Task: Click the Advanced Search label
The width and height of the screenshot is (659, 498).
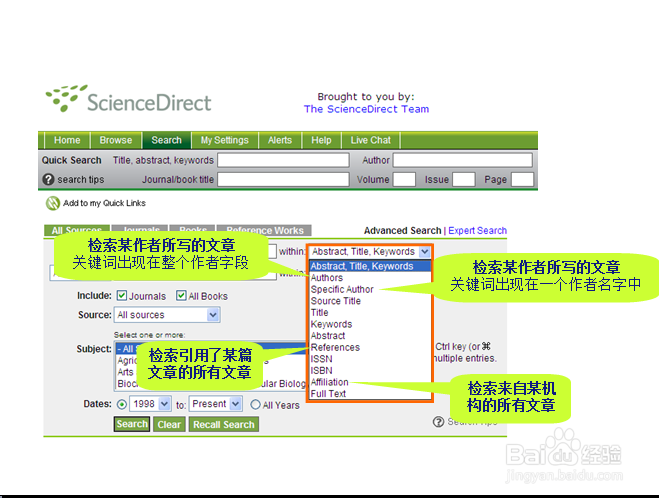Action: coord(403,231)
